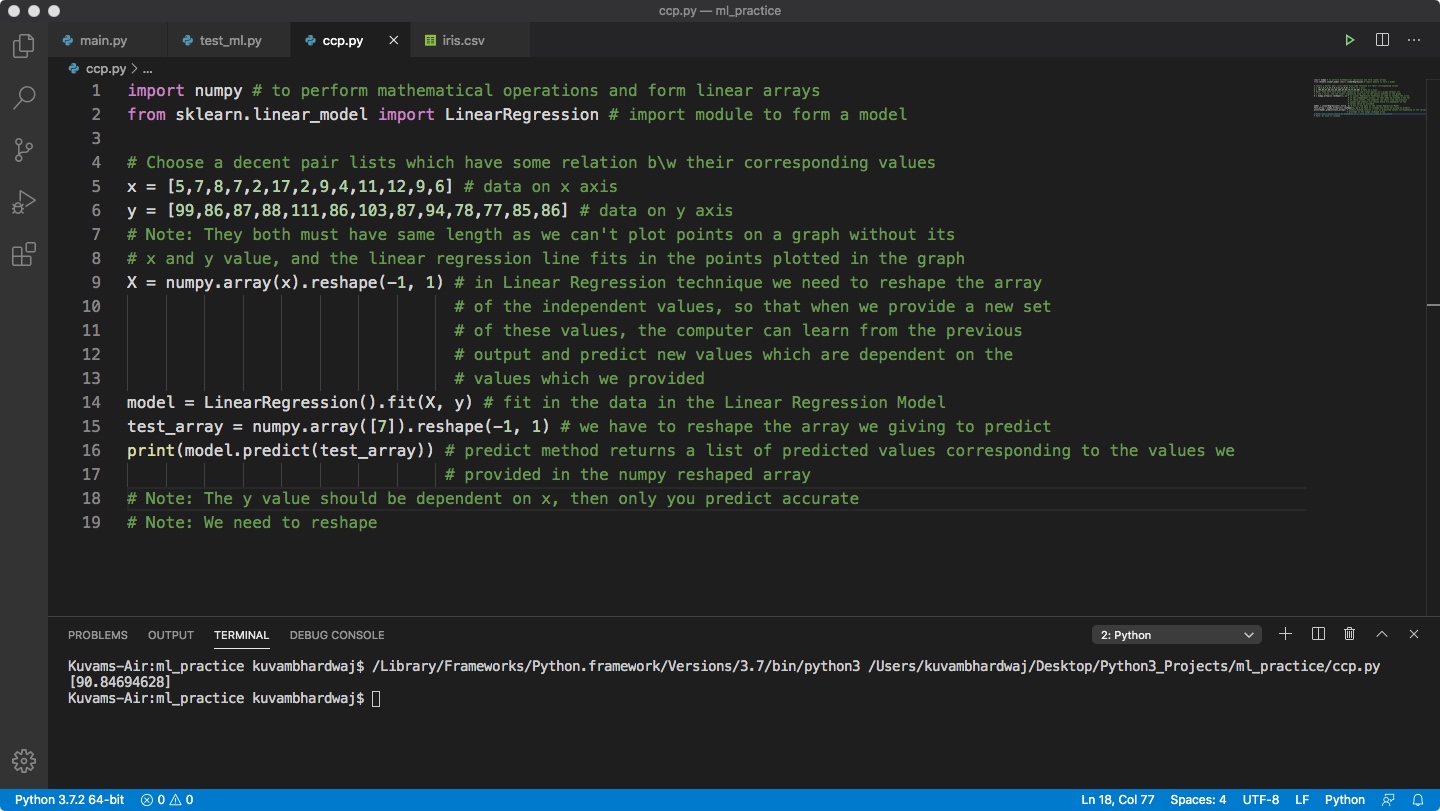This screenshot has width=1440, height=811.
Task: Change language mode via 'Python' in status bar
Action: (x=1345, y=799)
